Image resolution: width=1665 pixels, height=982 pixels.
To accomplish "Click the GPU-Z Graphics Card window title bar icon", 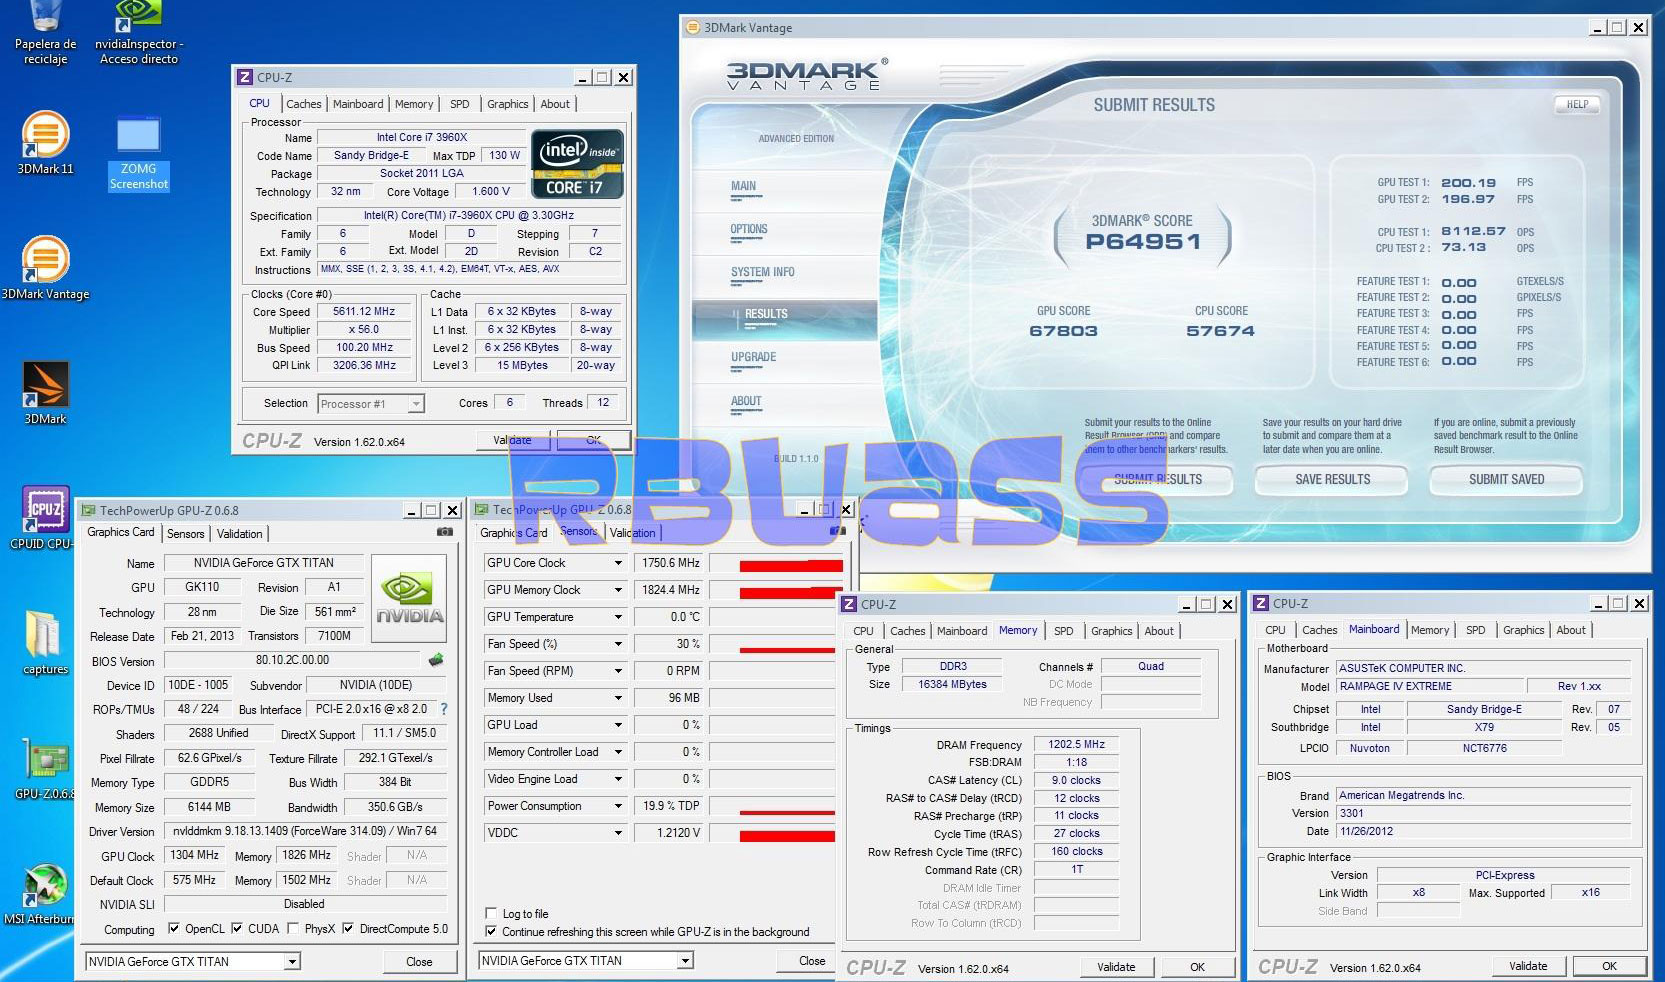I will tap(88, 510).
